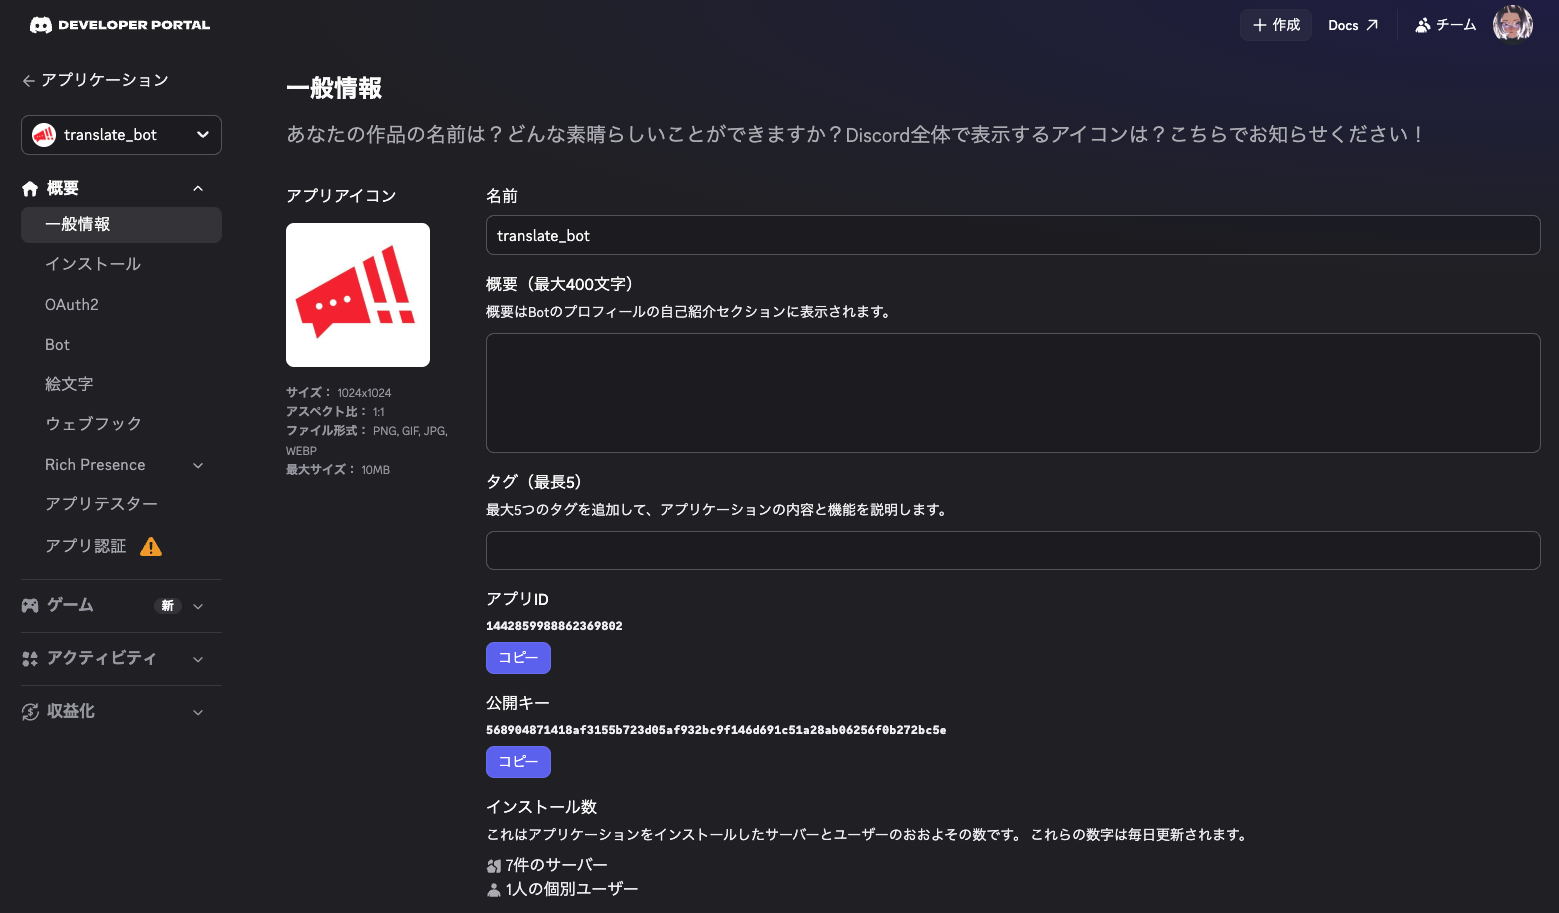Click the app ID number 1442859988862369802
Screen dimensions: 1559x913
pyautogui.click(x=554, y=626)
